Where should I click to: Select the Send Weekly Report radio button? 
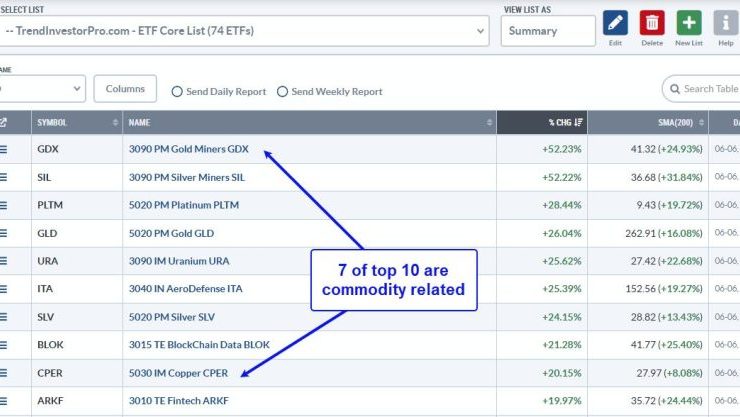pos(283,91)
